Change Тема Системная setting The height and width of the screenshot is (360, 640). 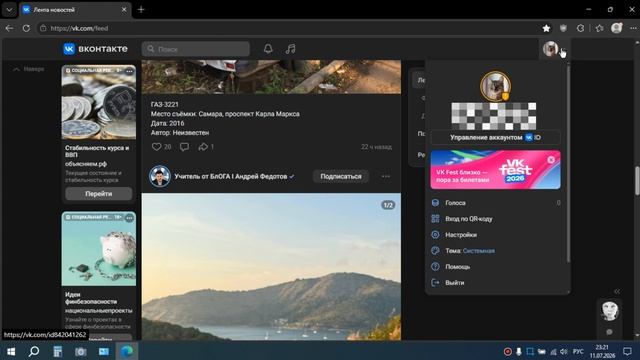(496, 251)
